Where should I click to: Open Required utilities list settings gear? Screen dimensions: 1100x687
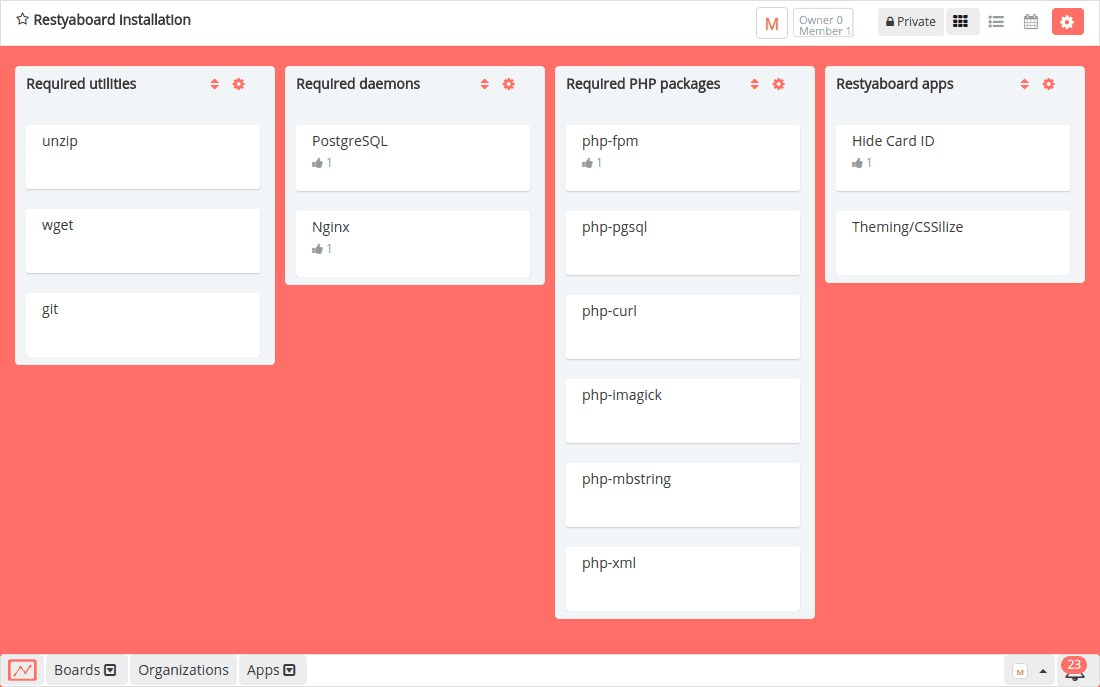point(239,84)
